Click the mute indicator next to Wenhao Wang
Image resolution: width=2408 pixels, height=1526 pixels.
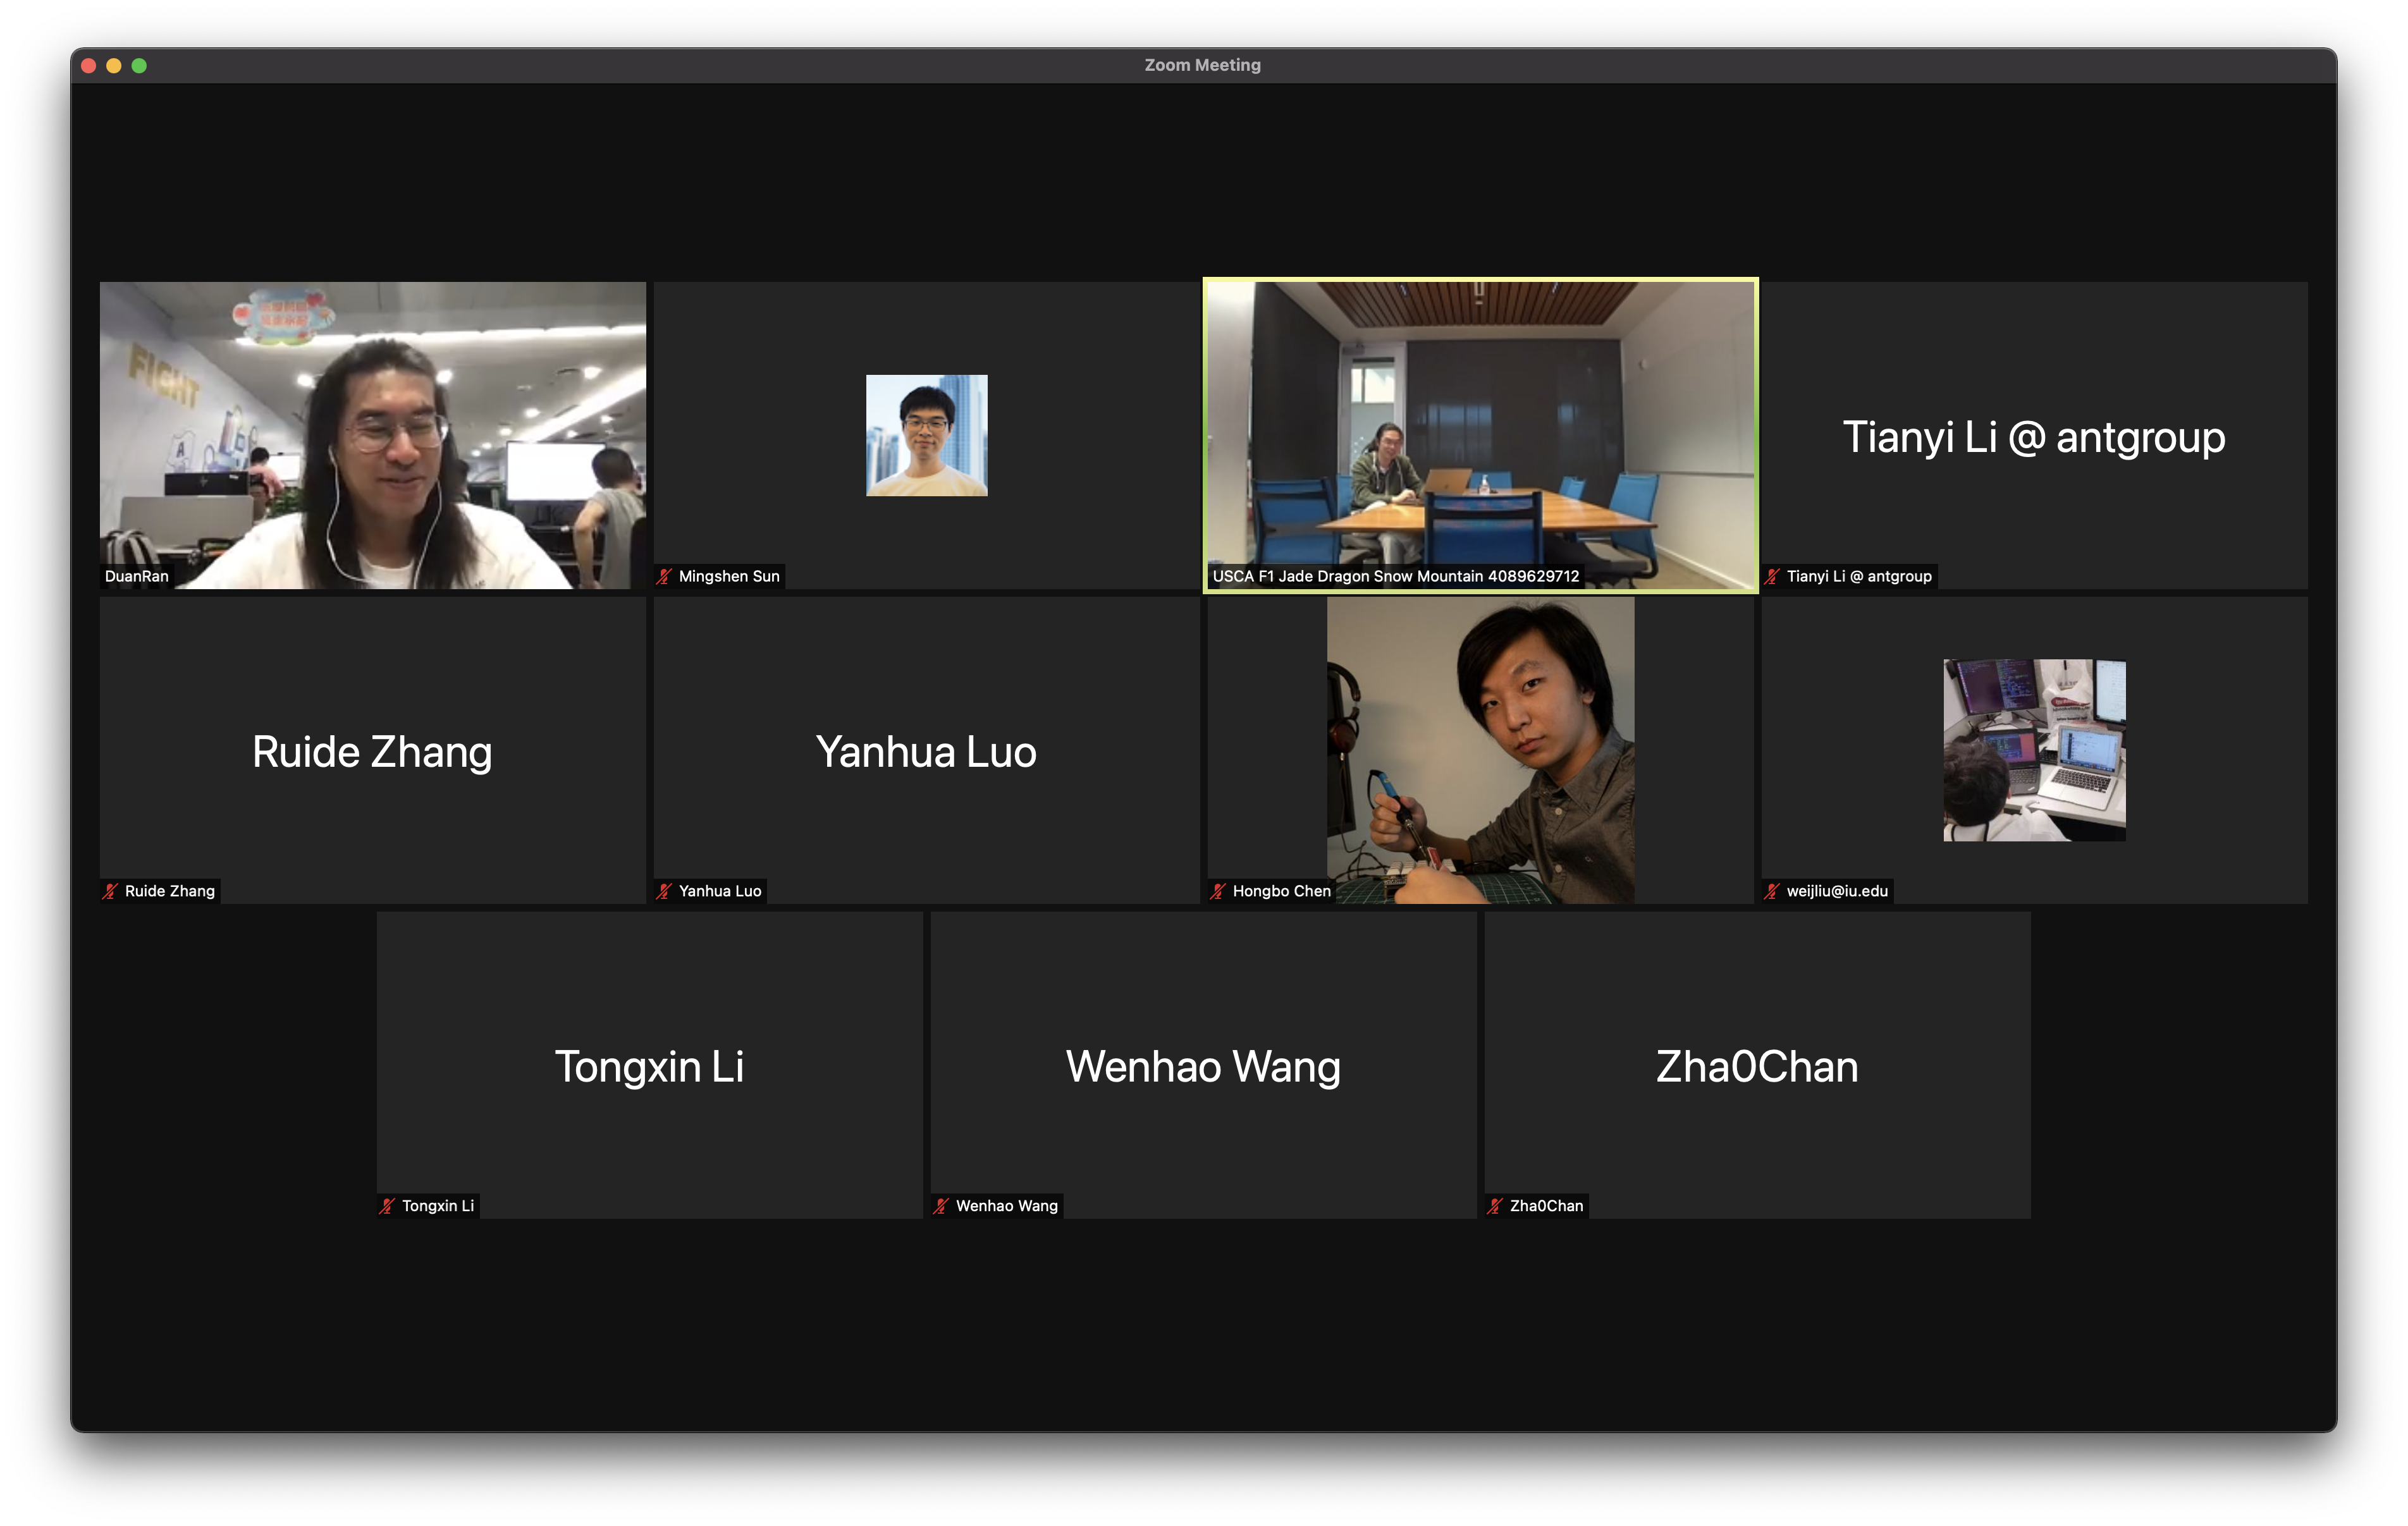click(x=941, y=1205)
